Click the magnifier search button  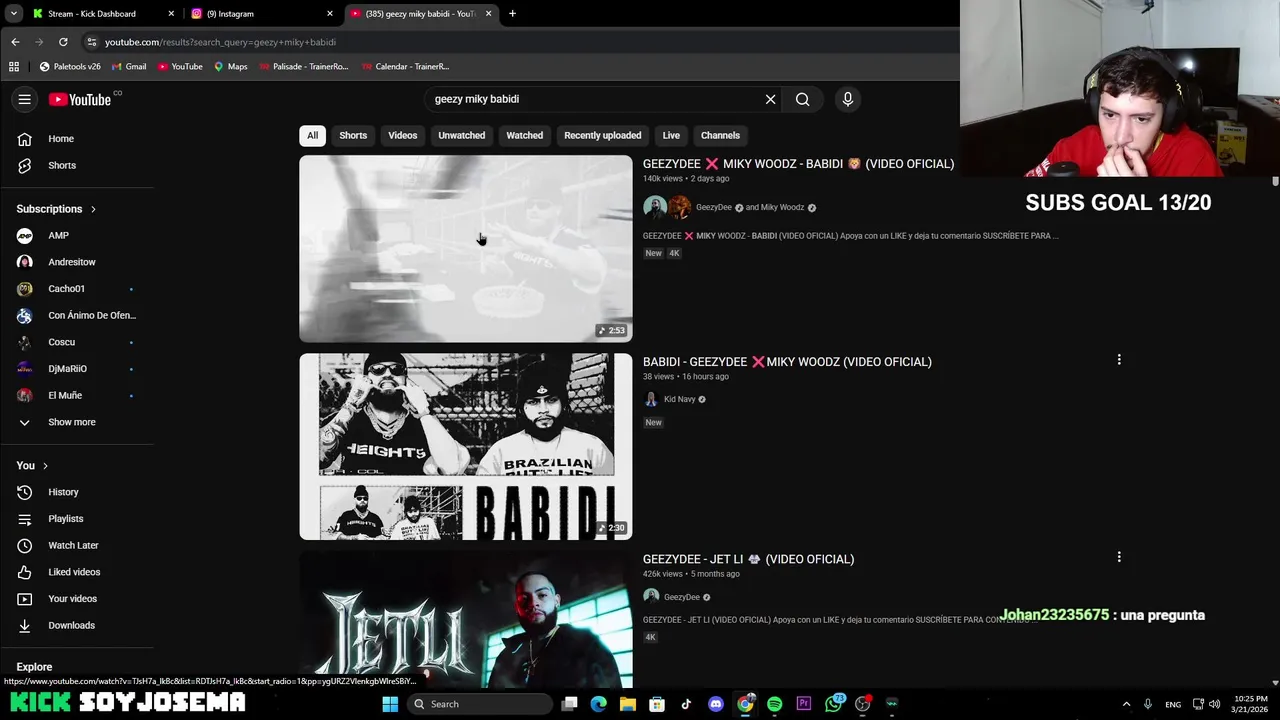coord(802,99)
